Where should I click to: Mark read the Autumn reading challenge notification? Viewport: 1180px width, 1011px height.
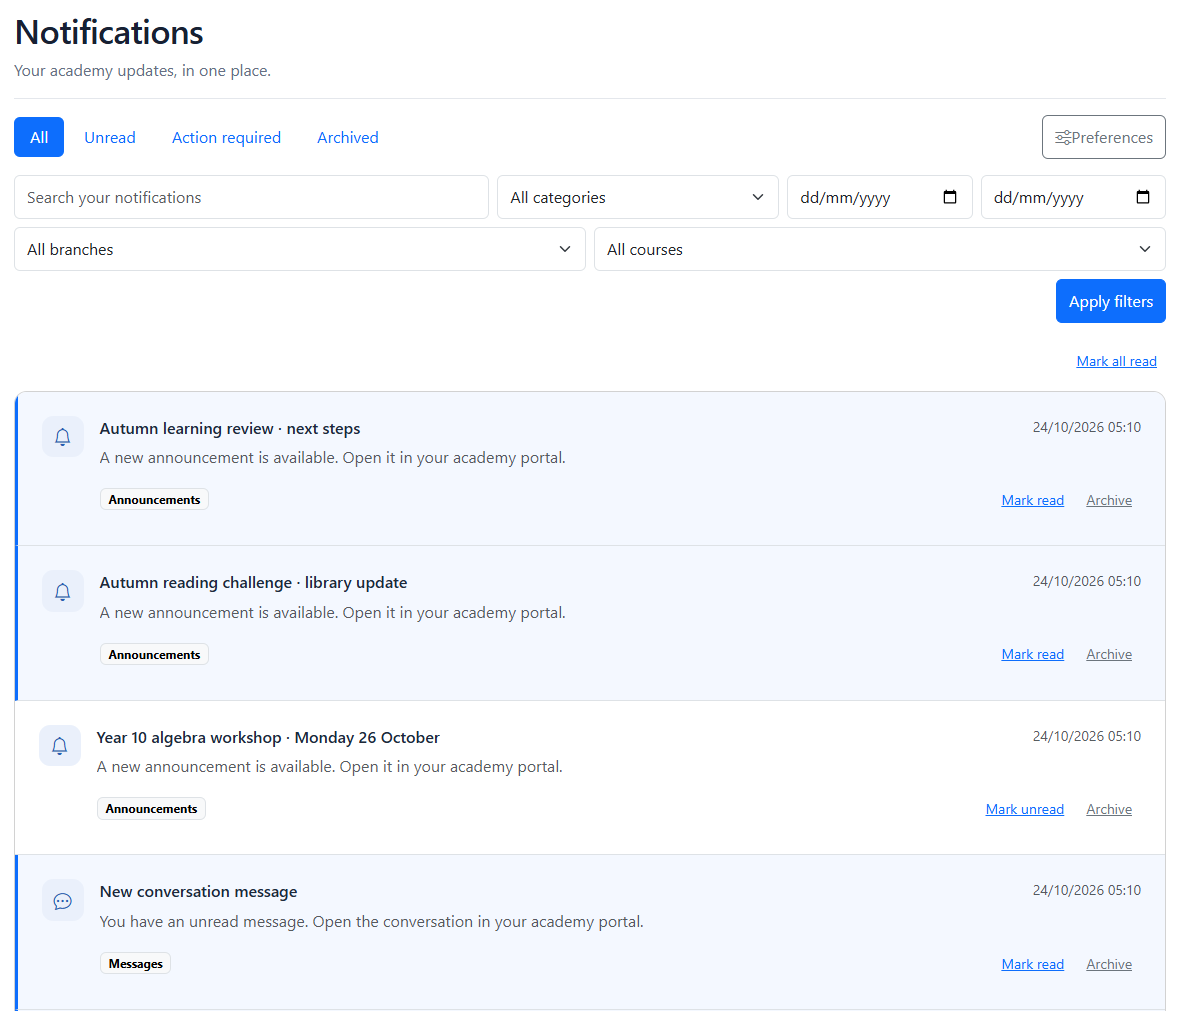click(1032, 655)
